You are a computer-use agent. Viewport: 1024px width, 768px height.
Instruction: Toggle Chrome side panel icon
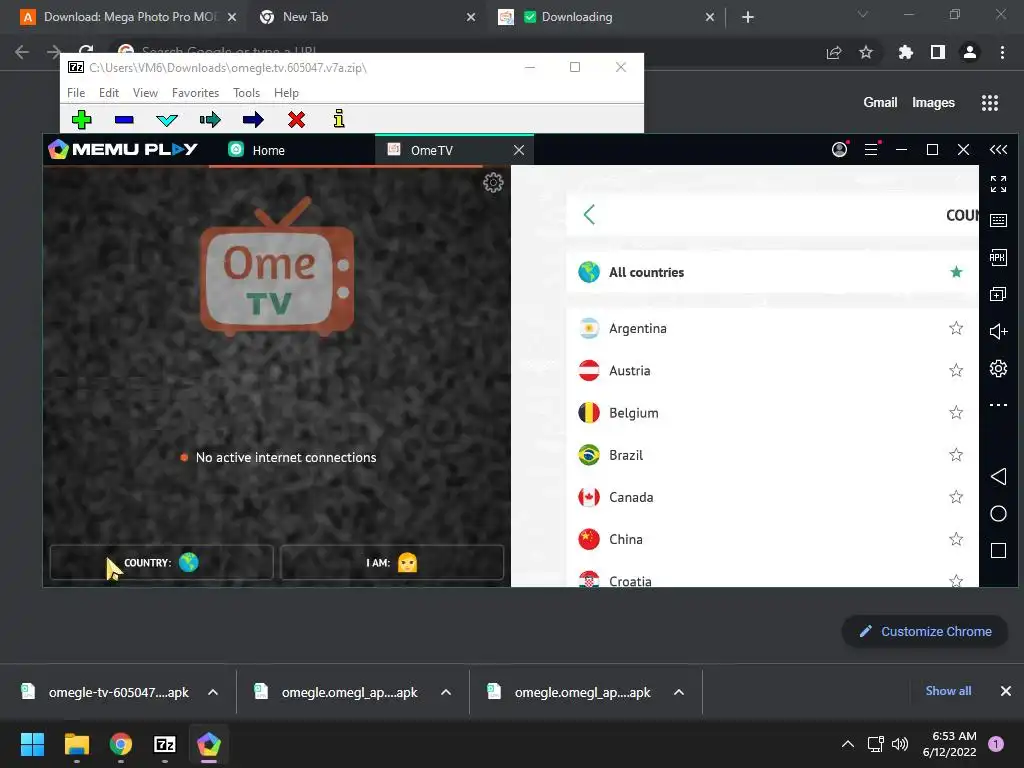(x=938, y=52)
